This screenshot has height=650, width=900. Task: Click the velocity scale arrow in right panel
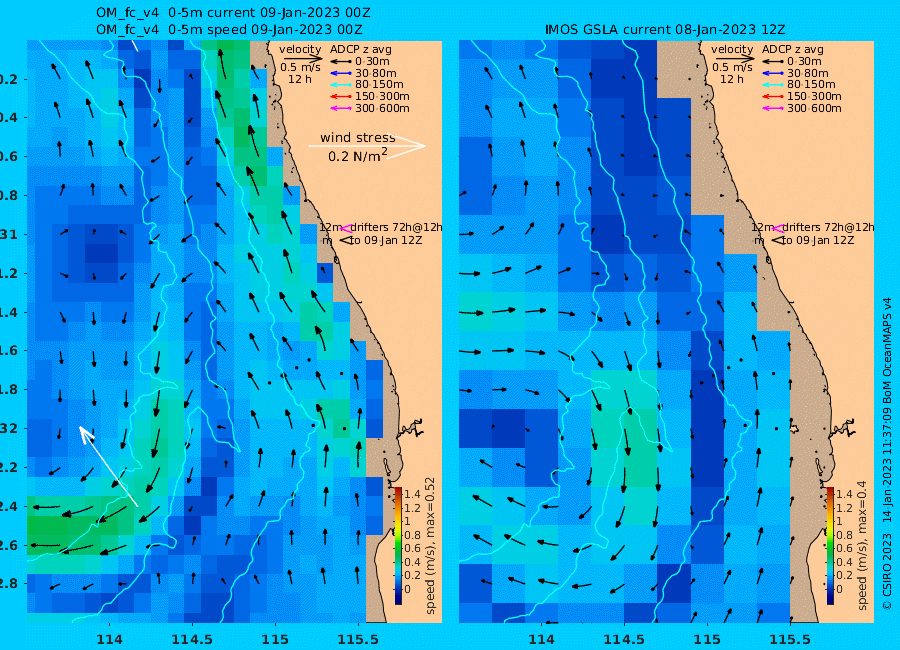click(x=735, y=59)
